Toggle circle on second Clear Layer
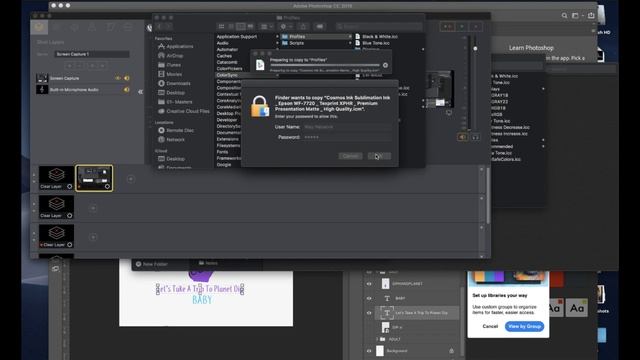 click(69, 216)
